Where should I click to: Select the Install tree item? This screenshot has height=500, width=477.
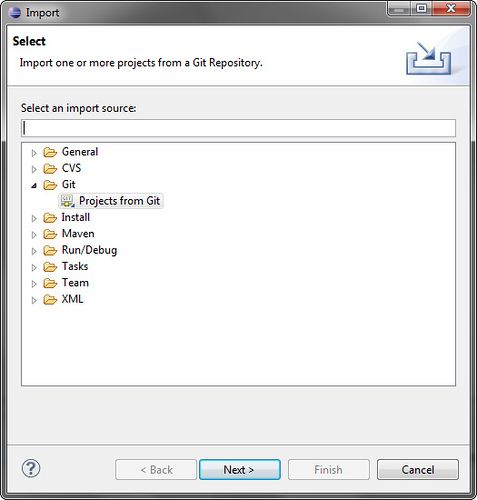76,217
